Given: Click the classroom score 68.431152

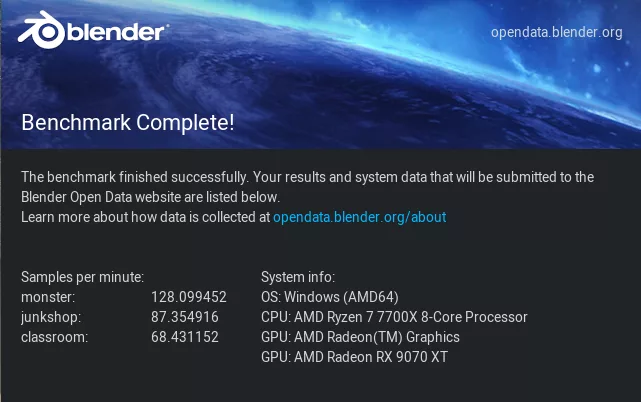Looking at the screenshot, I should [185, 337].
